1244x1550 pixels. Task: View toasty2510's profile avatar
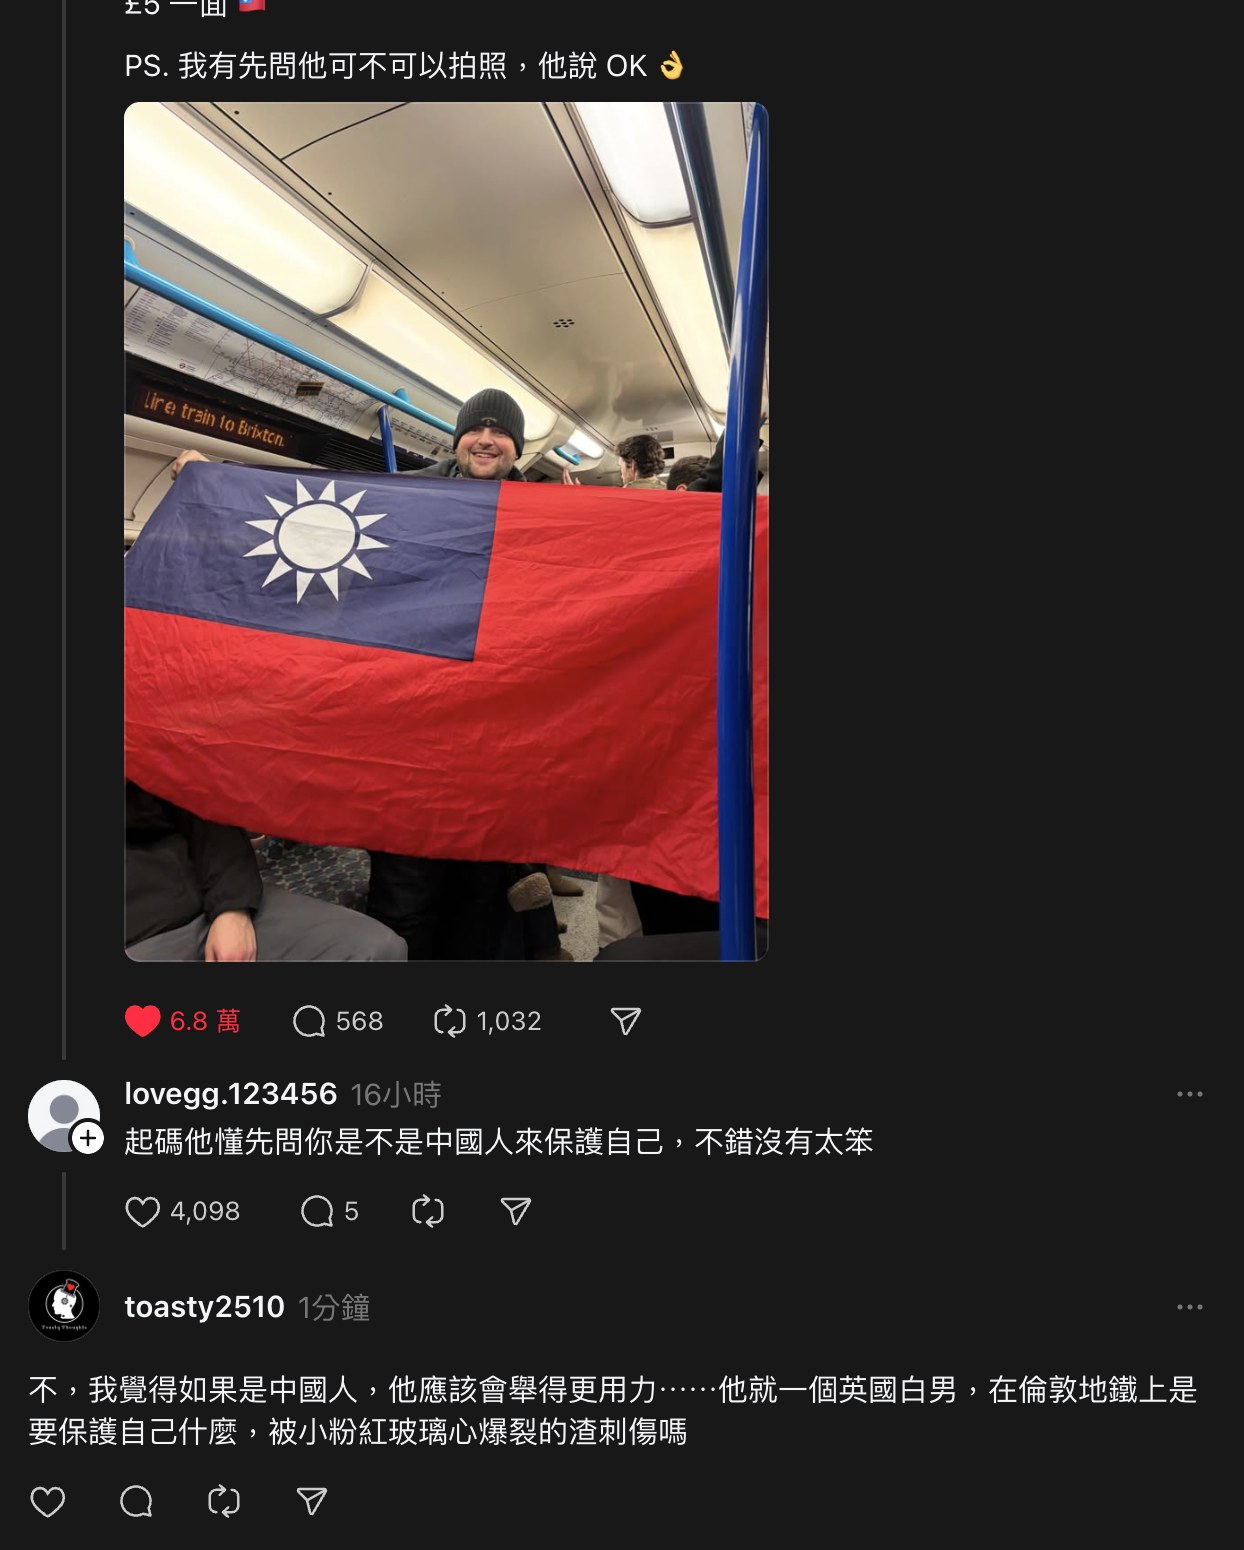64,1306
